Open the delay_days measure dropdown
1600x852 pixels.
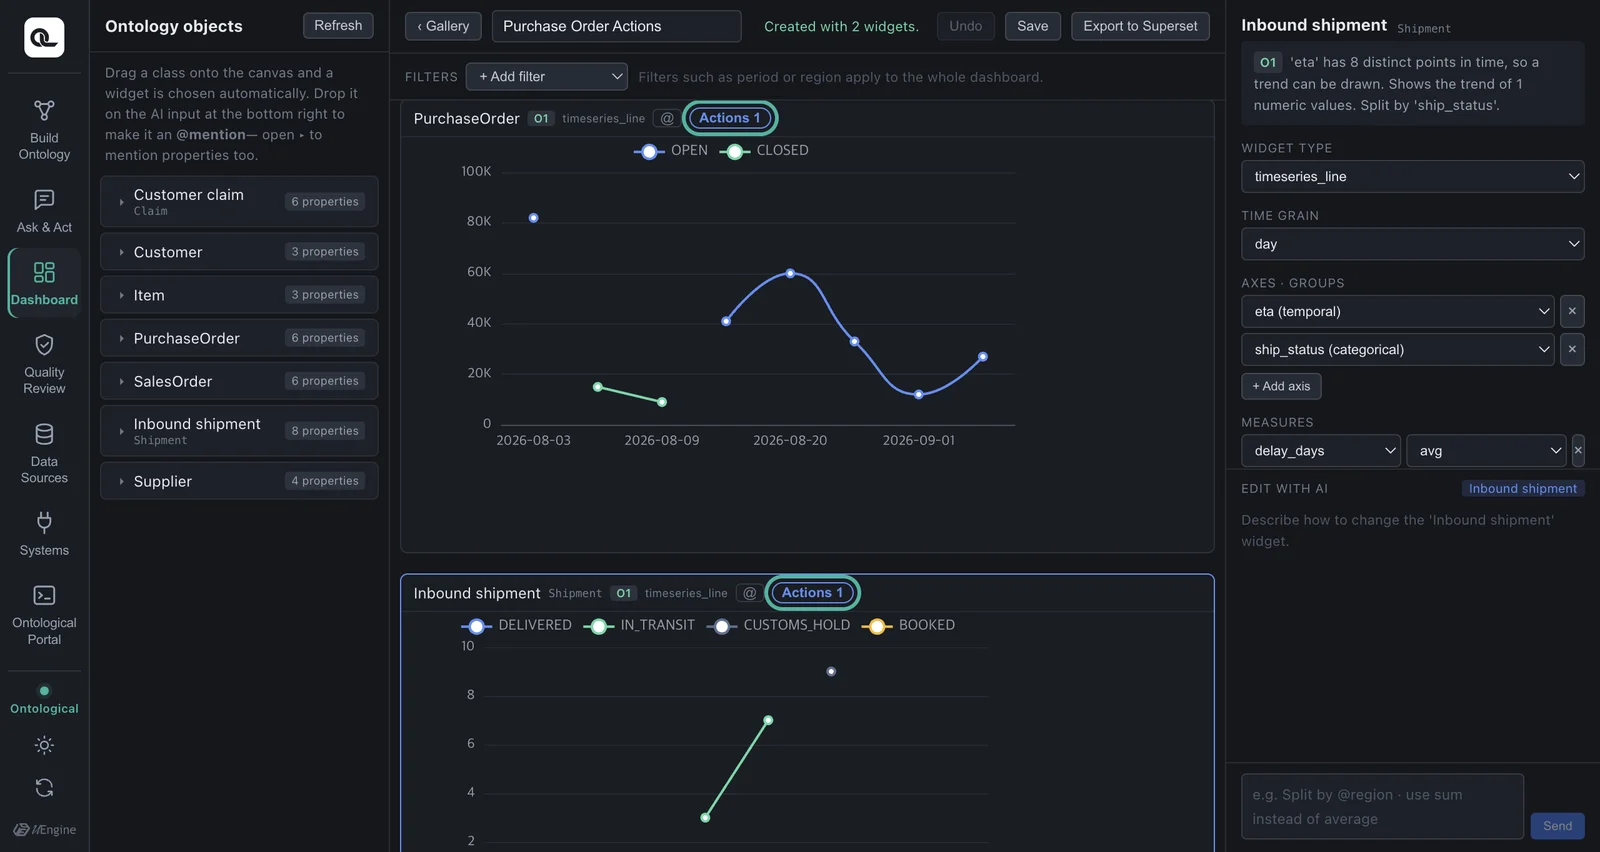coord(1321,451)
